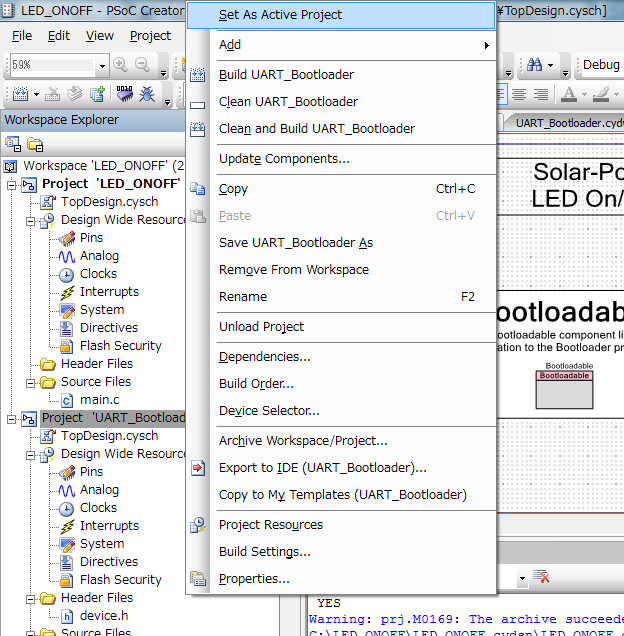
Task: Select main.c source file
Action: (x=99, y=400)
